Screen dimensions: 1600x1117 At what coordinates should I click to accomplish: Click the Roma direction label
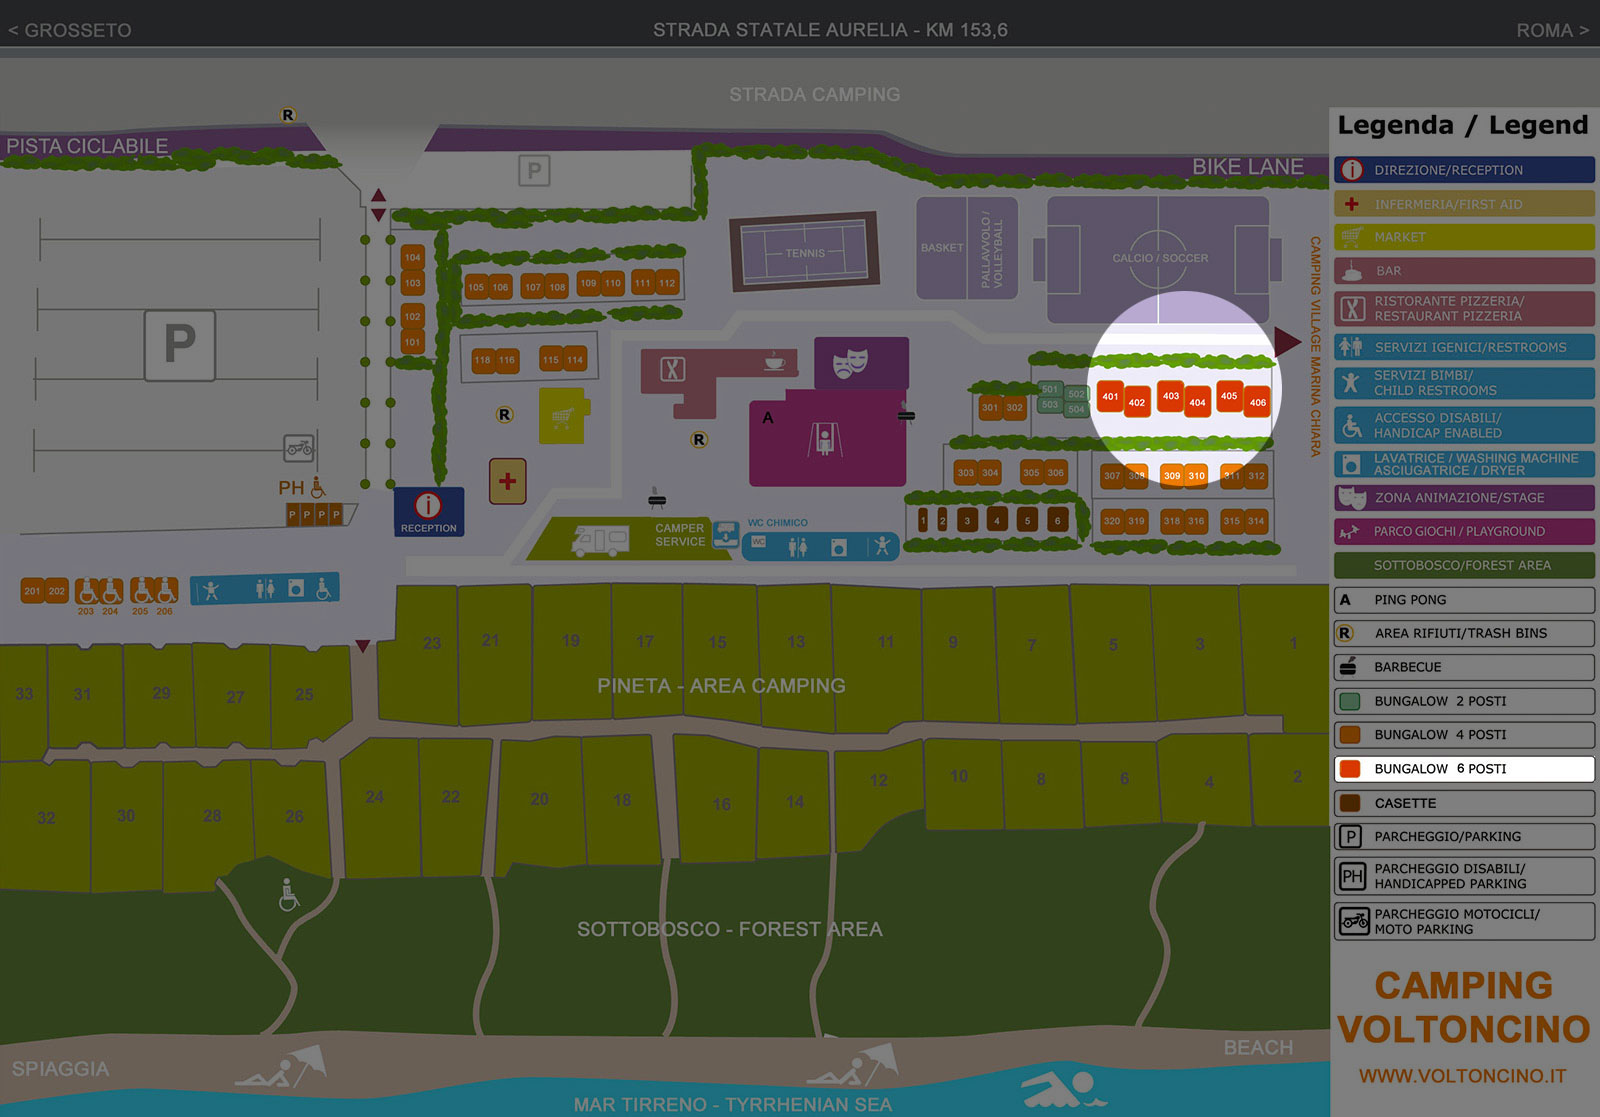1552,30
